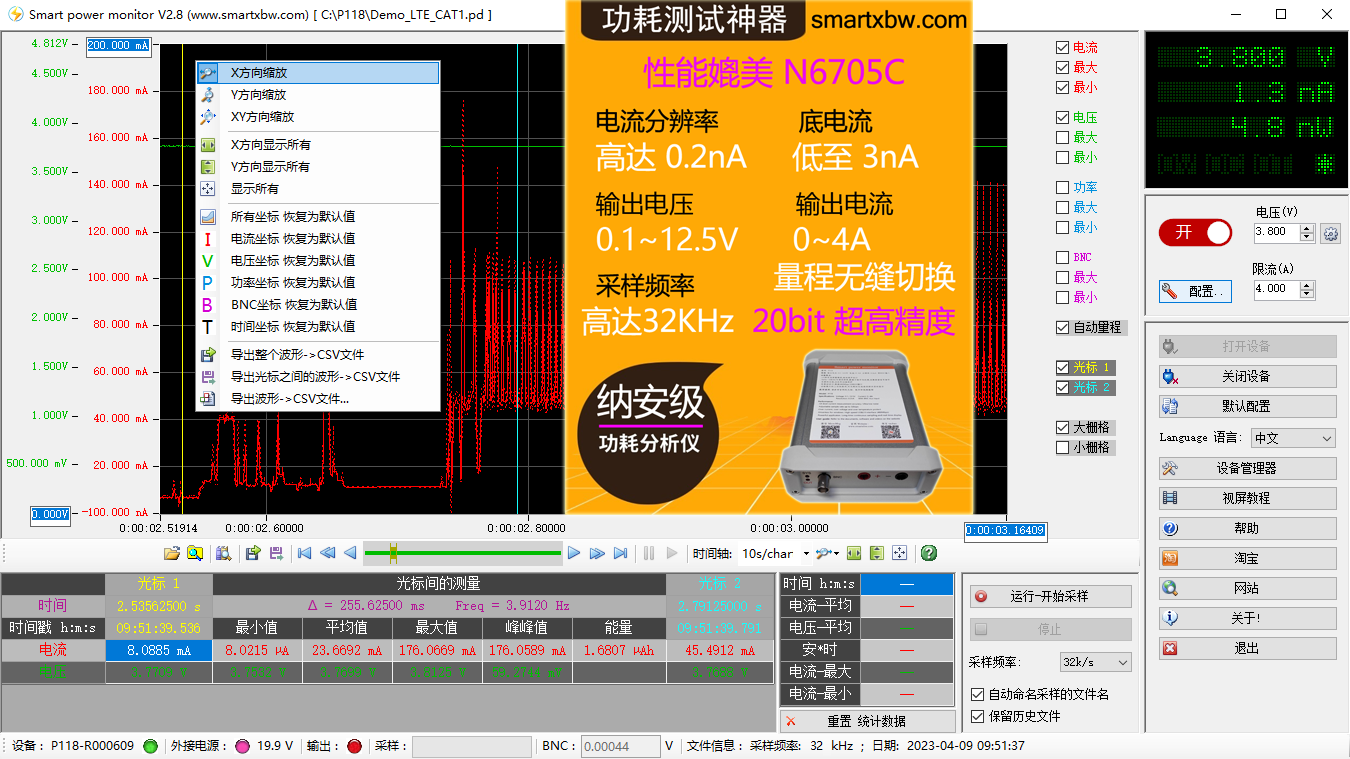Click the 默认配置 button

tap(1247, 407)
